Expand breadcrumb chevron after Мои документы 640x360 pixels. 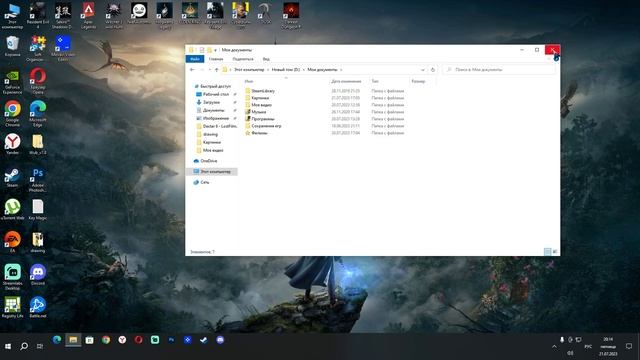tap(341, 70)
